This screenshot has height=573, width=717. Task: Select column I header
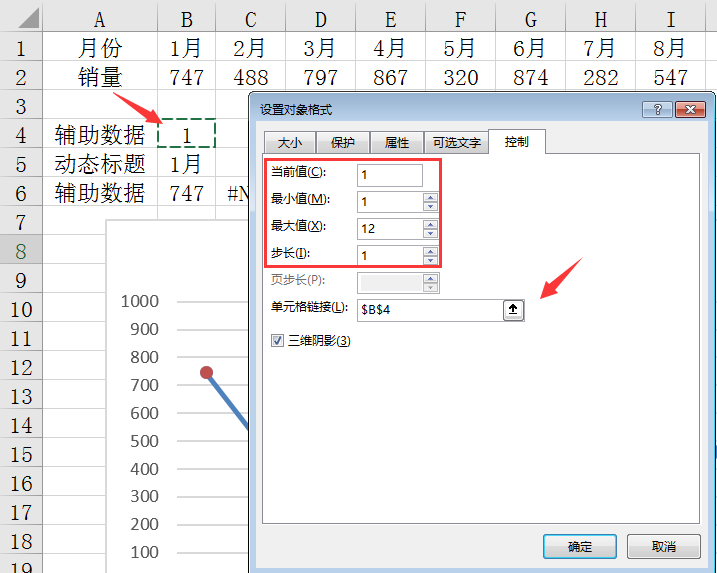point(670,18)
